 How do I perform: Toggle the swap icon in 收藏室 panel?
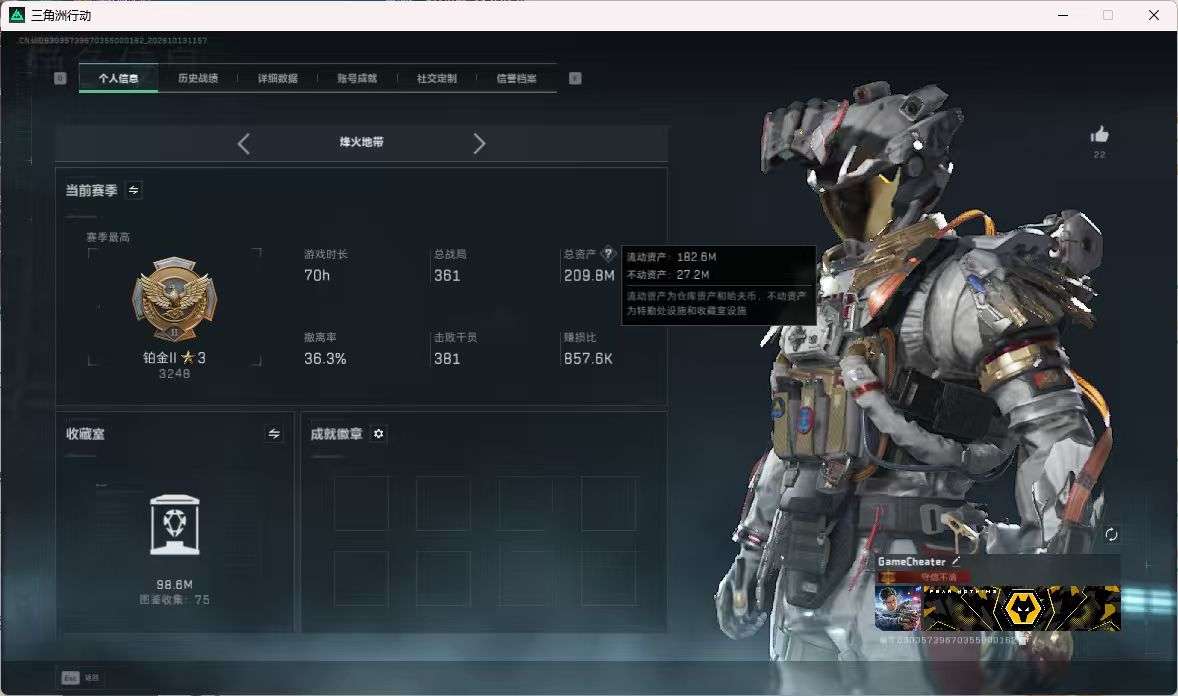point(274,434)
